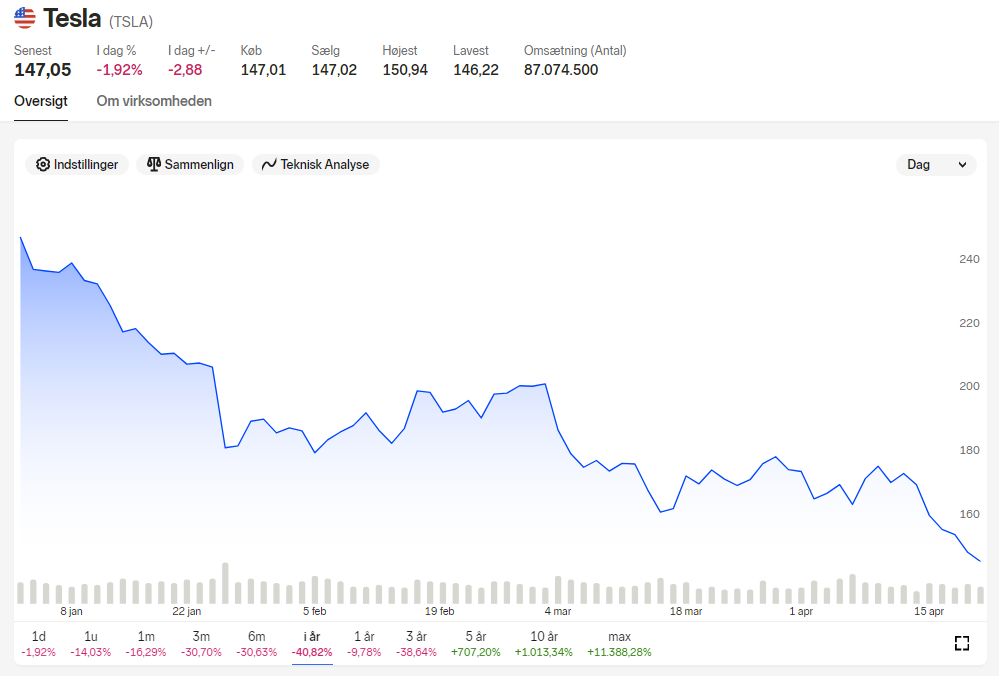Click the 19 feb date label
Image resolution: width=999 pixels, height=676 pixels.
pyautogui.click(x=440, y=611)
